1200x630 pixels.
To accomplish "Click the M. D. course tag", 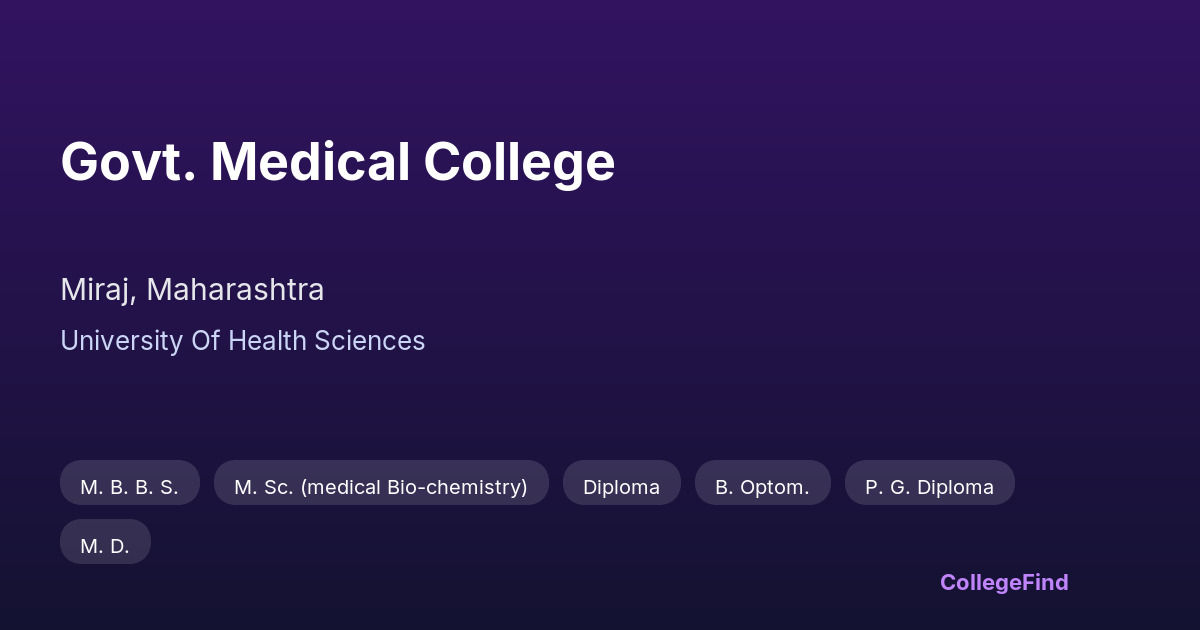I will (x=105, y=546).
